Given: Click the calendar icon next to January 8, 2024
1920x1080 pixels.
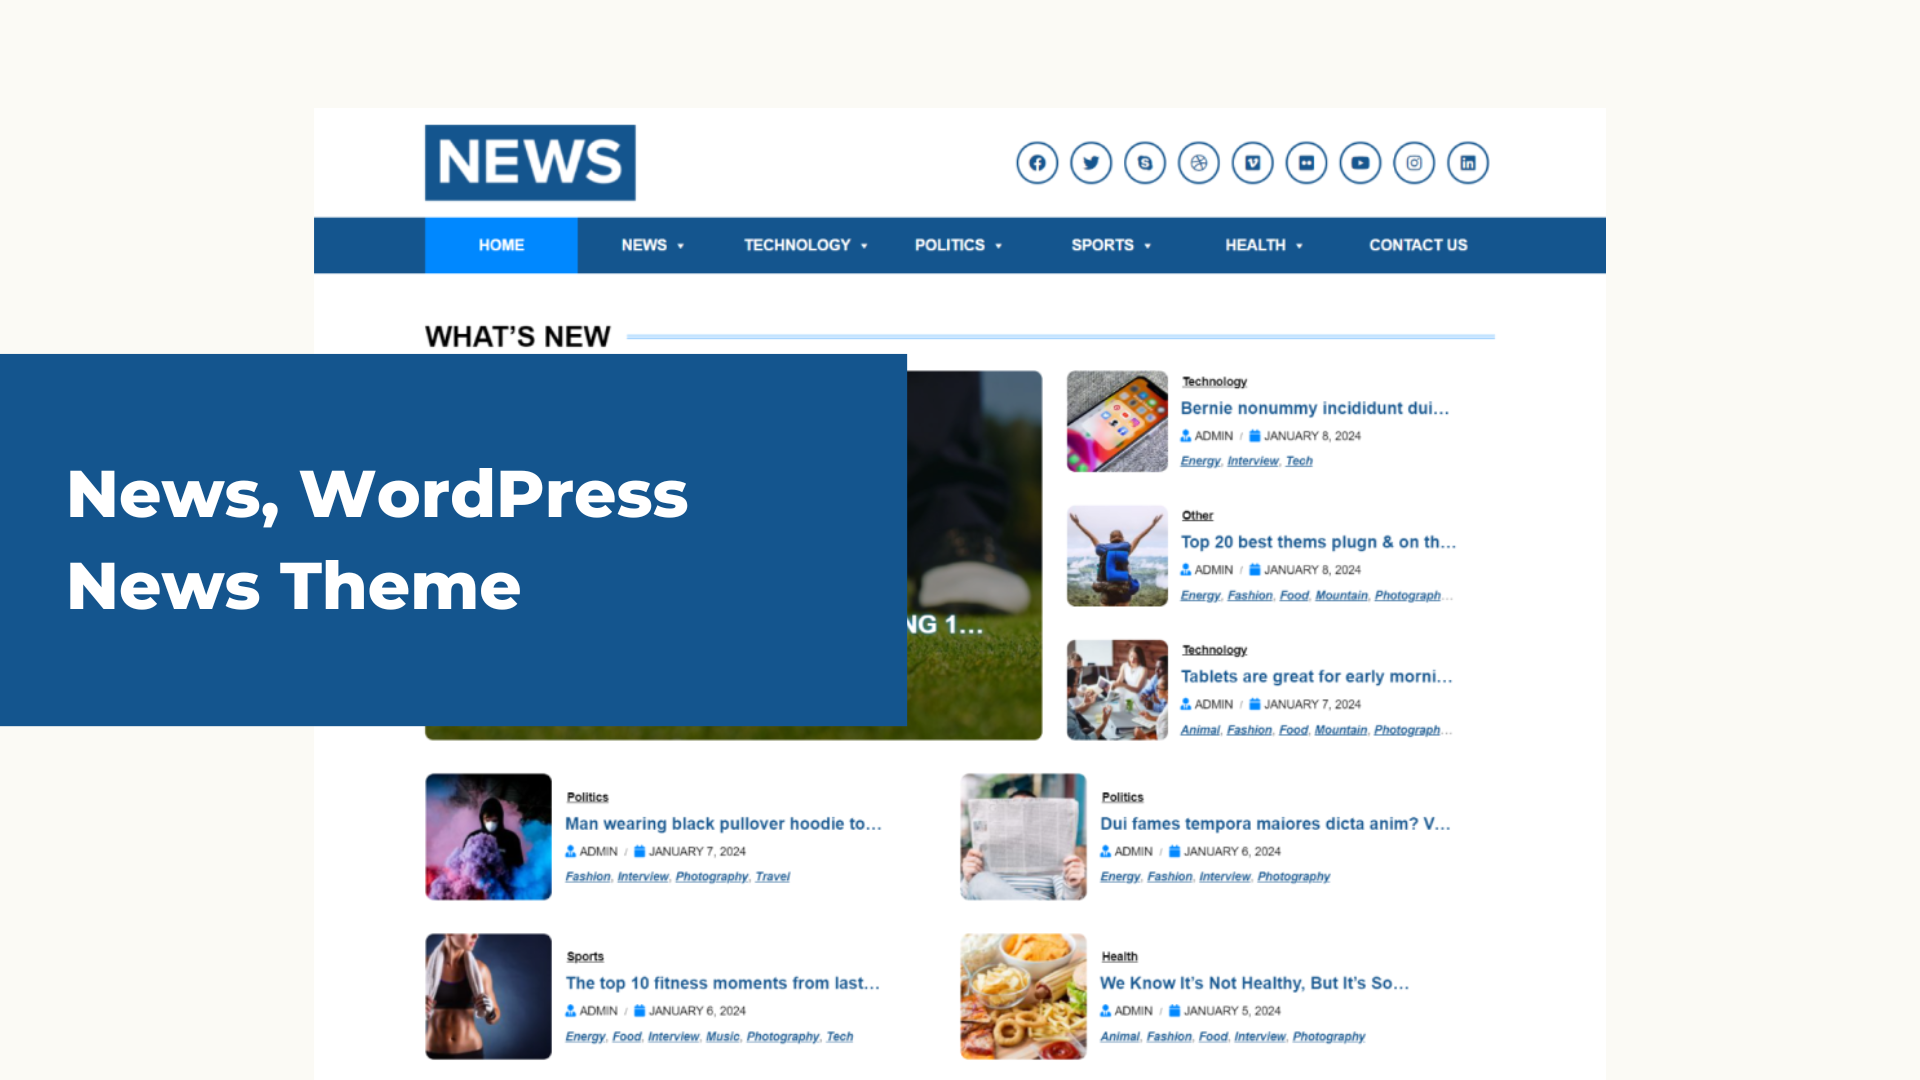Looking at the screenshot, I should [1254, 435].
